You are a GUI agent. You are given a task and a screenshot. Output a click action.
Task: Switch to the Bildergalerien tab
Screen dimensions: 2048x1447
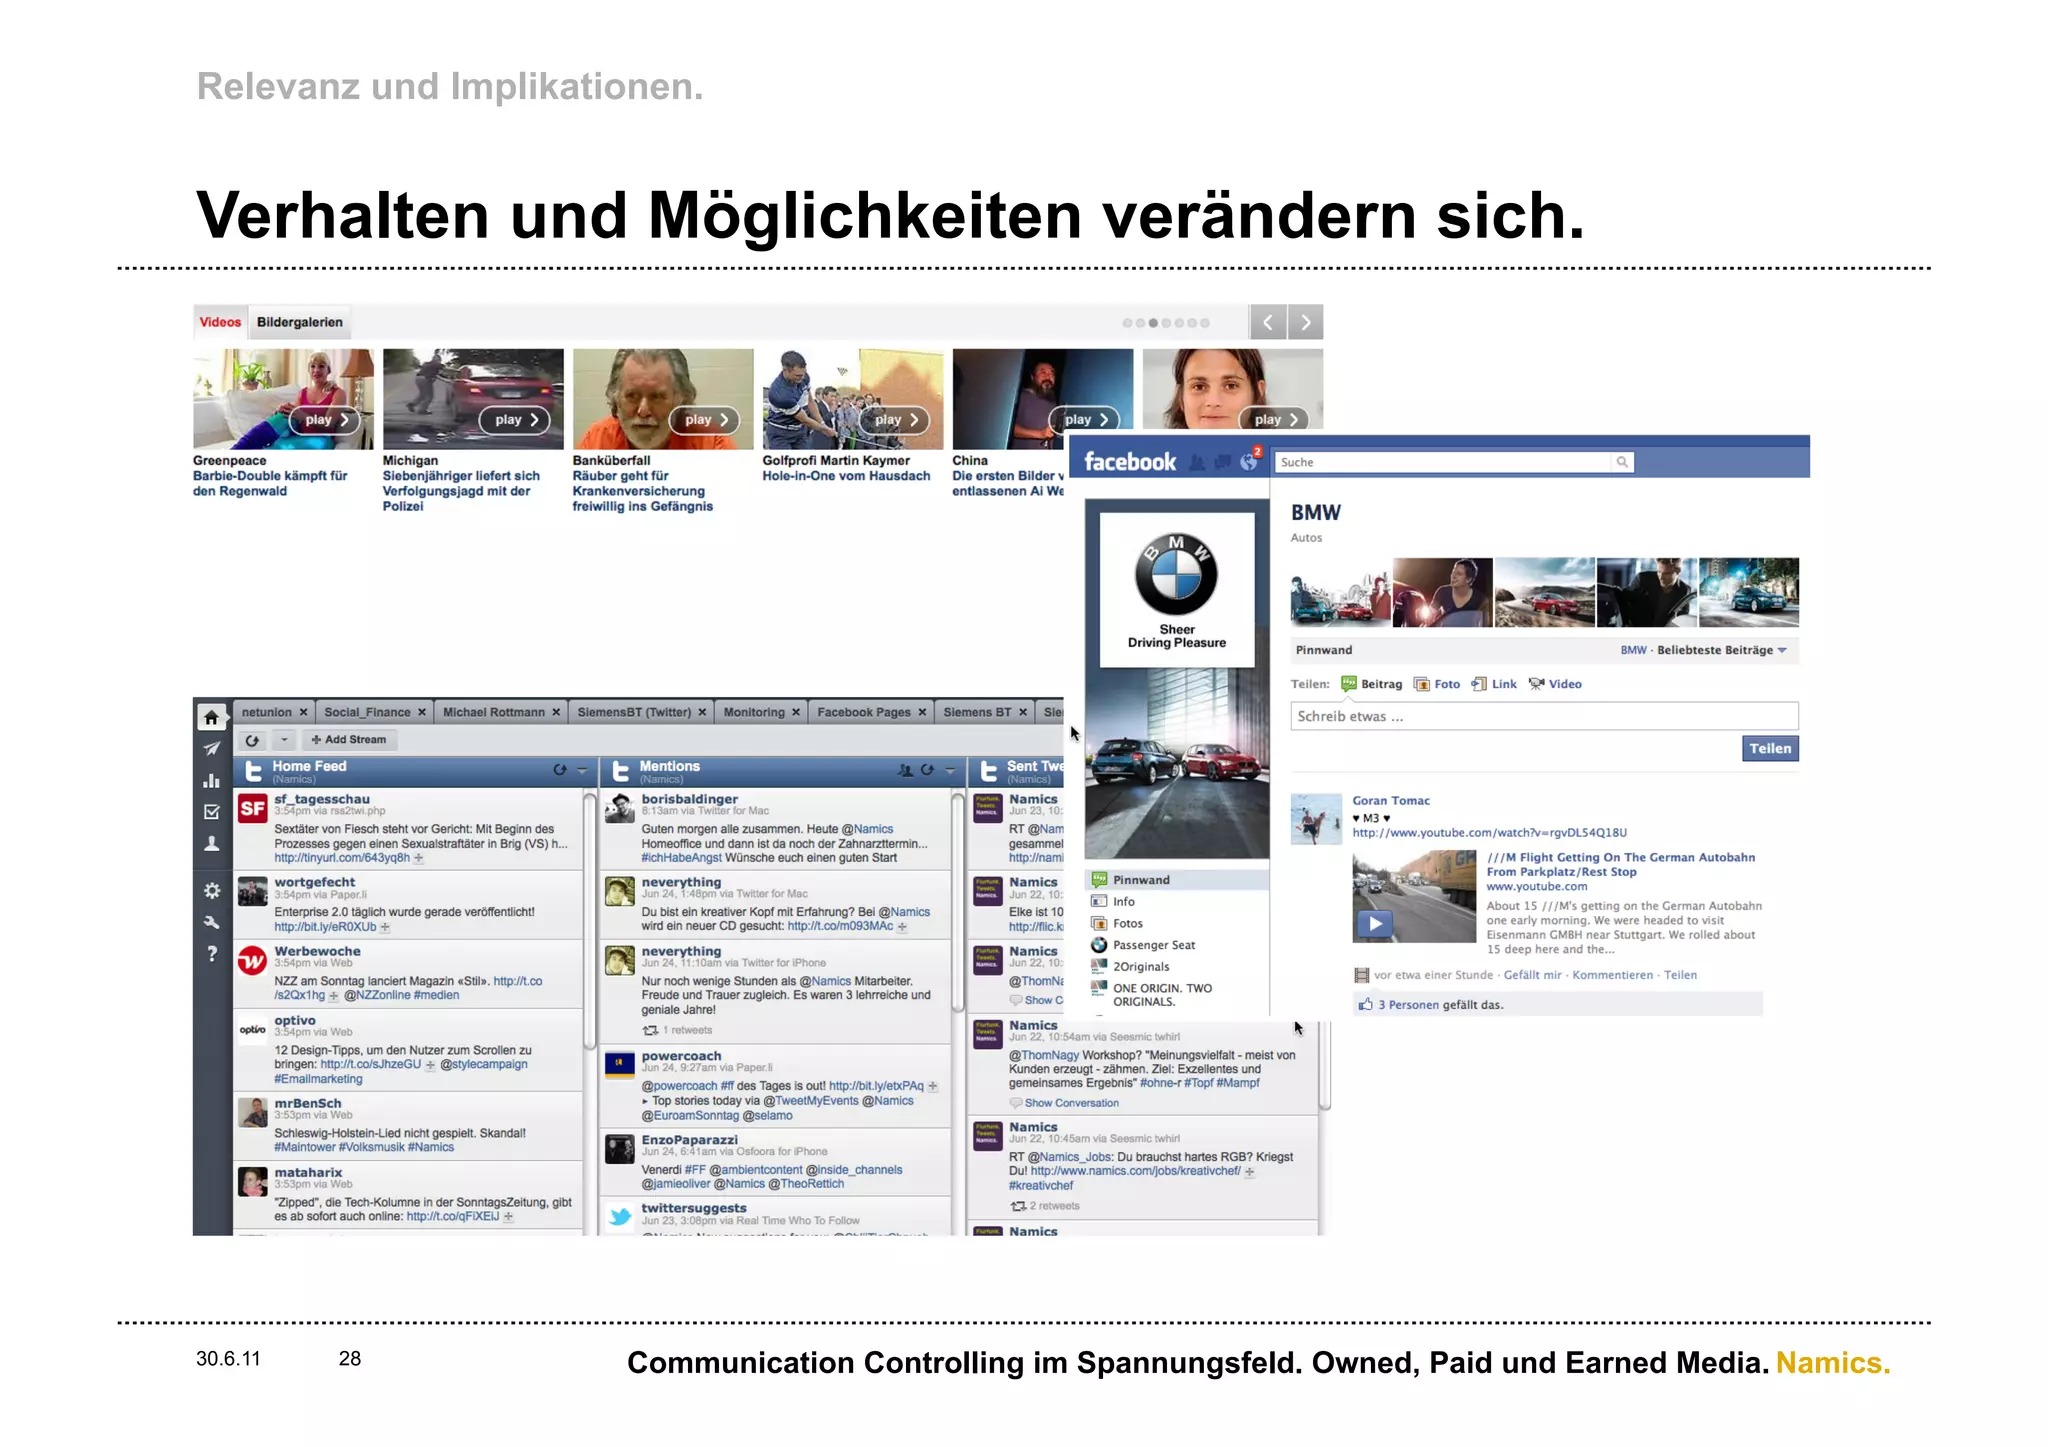pos(299,322)
